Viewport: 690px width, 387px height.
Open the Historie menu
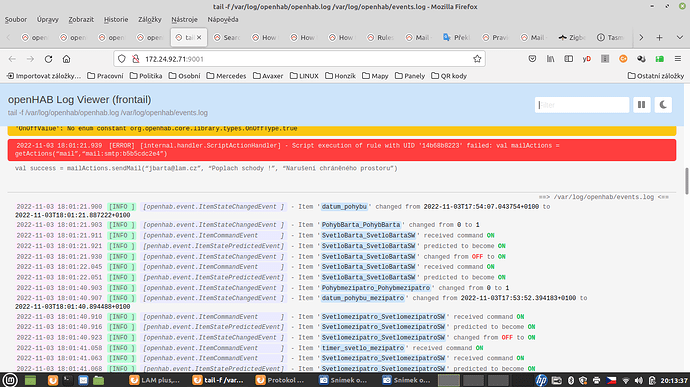(x=116, y=19)
